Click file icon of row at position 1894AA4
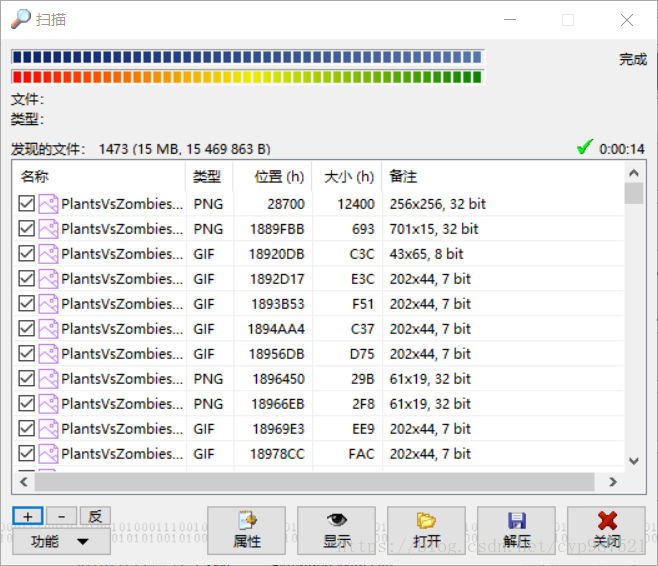Screen dimensions: 658x566 48,329
